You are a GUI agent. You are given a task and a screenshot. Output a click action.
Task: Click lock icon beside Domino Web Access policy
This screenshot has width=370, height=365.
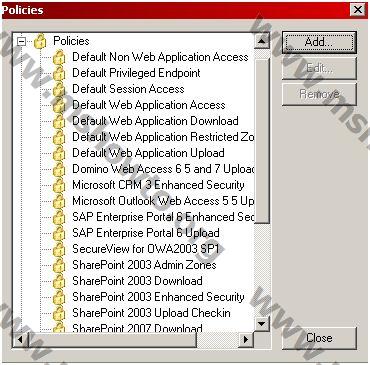[x=59, y=169]
